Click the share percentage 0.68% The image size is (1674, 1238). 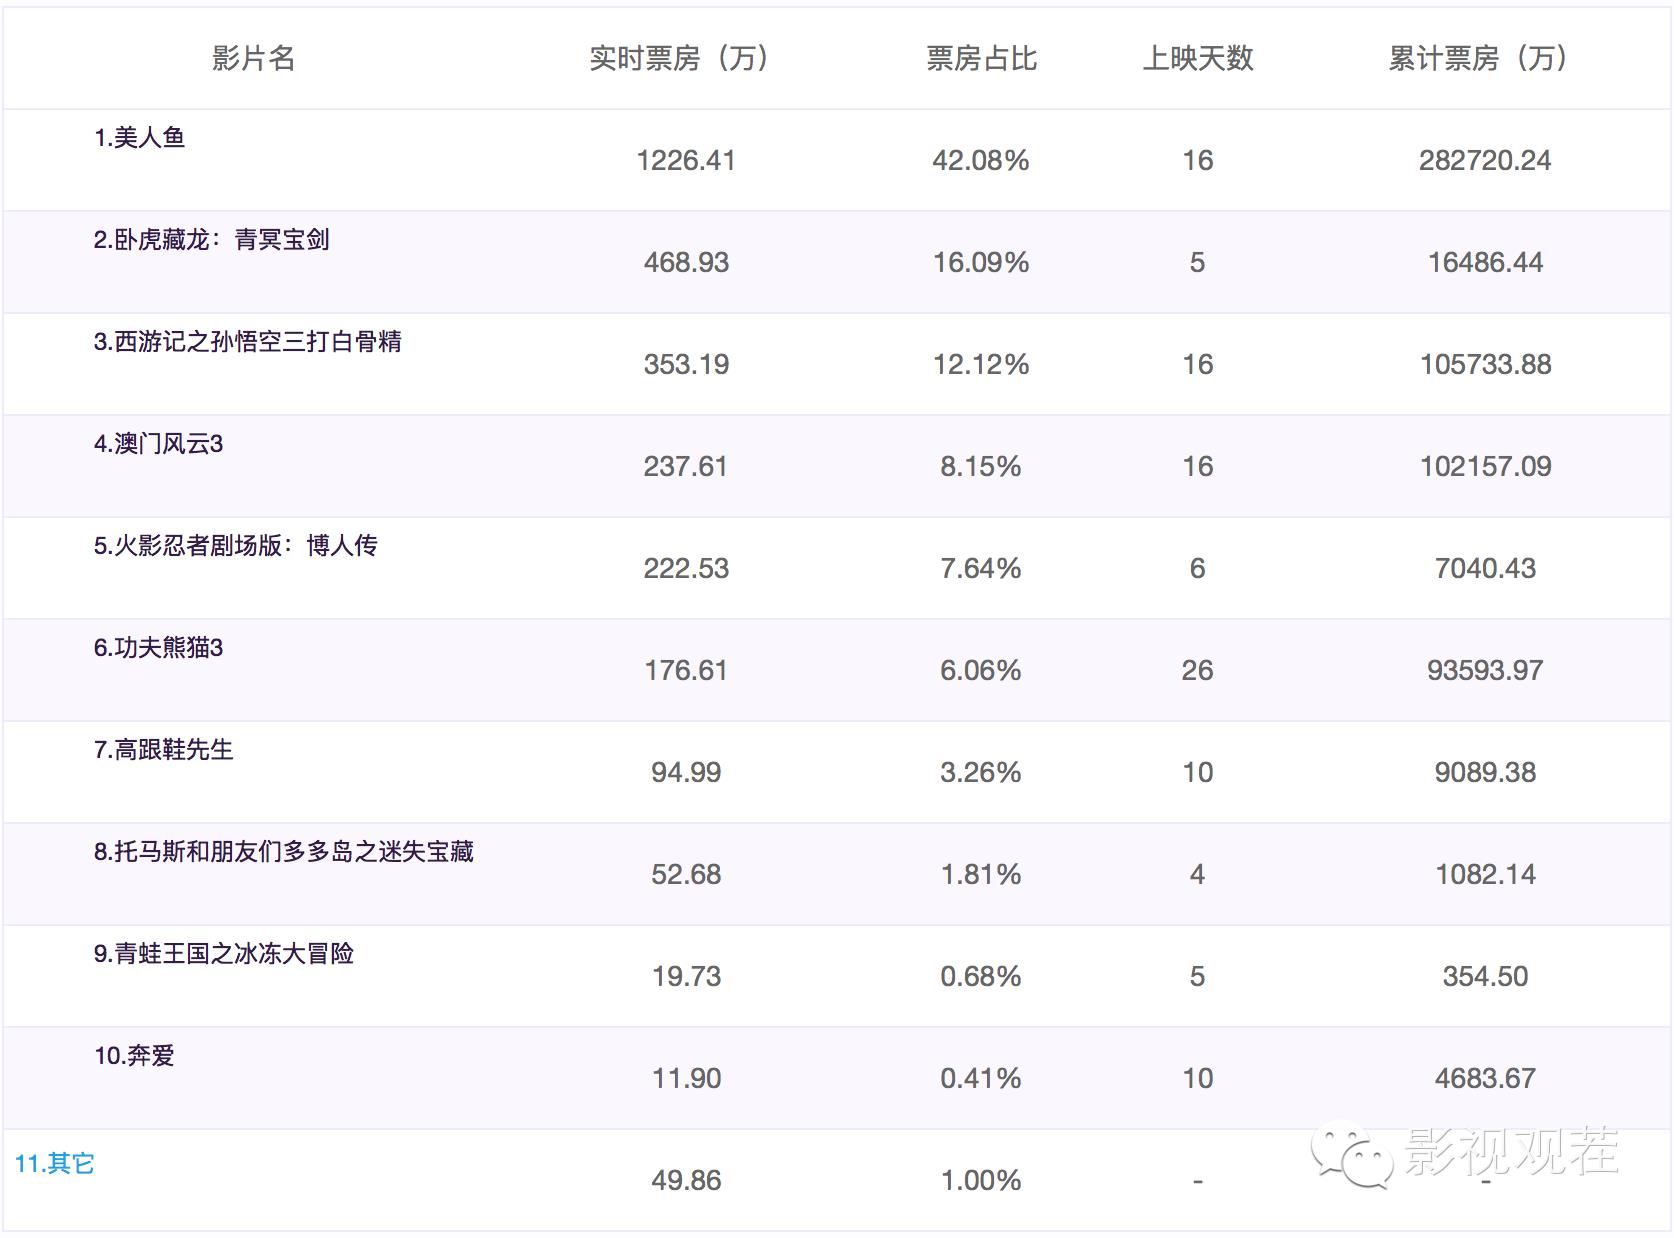[x=981, y=977]
